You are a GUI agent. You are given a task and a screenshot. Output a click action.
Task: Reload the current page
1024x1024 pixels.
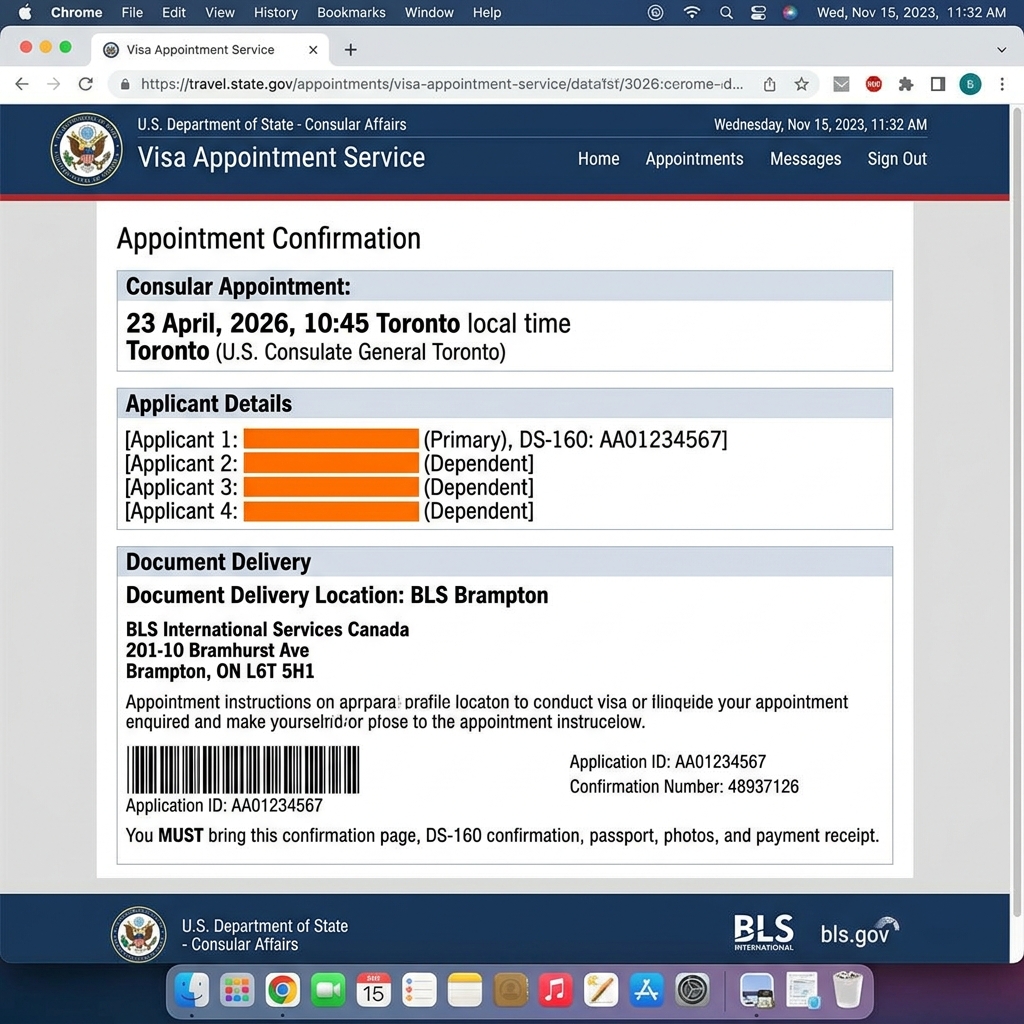[86, 84]
